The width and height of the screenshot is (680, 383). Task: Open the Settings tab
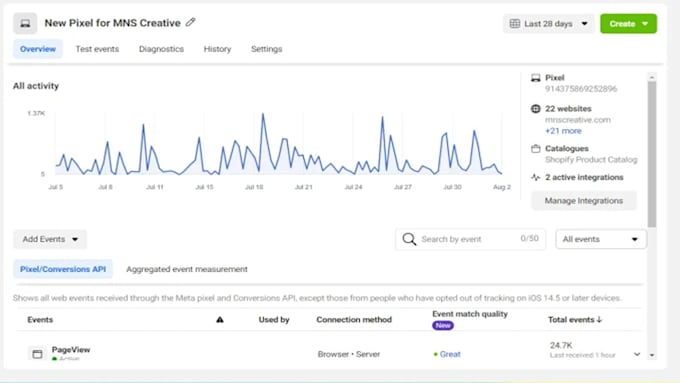pyautogui.click(x=266, y=49)
